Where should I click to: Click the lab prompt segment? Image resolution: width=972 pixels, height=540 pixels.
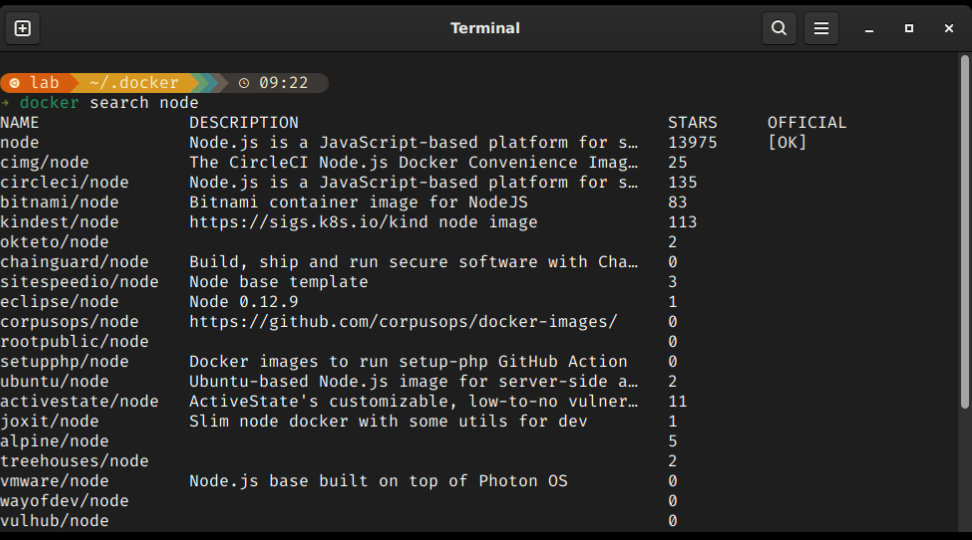[x=38, y=82]
